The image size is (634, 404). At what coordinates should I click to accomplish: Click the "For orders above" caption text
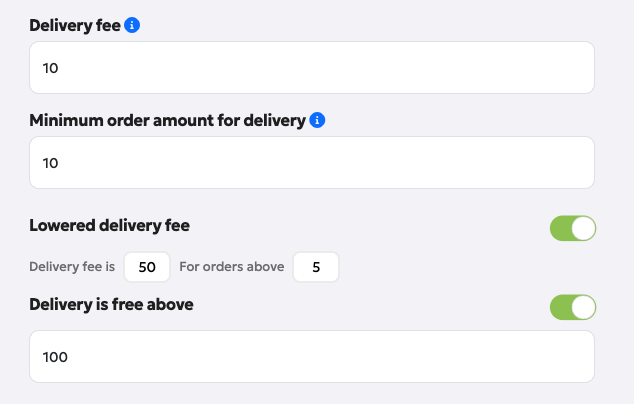231,267
